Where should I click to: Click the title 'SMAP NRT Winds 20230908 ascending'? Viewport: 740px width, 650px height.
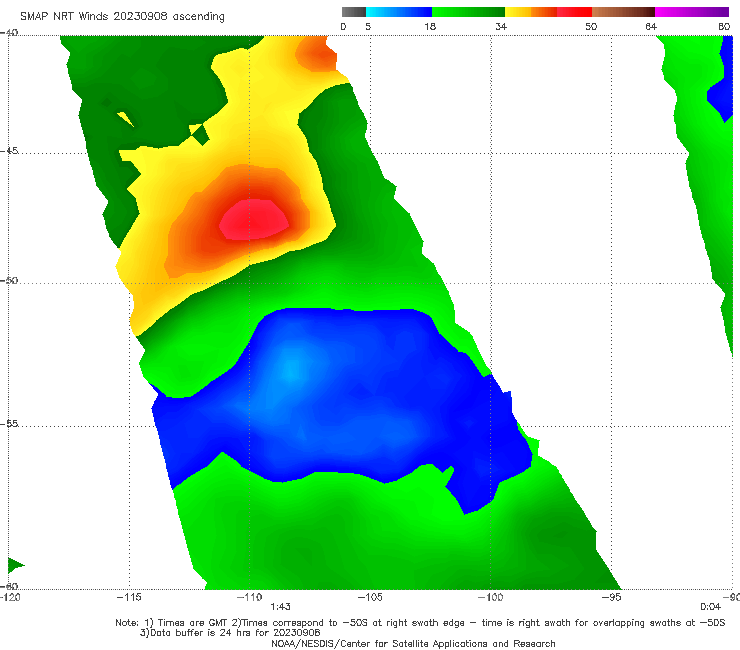point(122,17)
